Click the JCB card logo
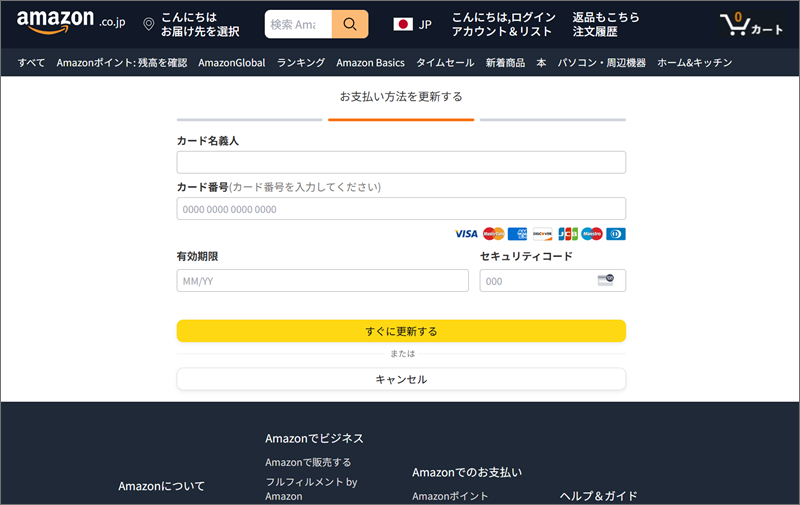Image resolution: width=800 pixels, height=505 pixels. [567, 234]
